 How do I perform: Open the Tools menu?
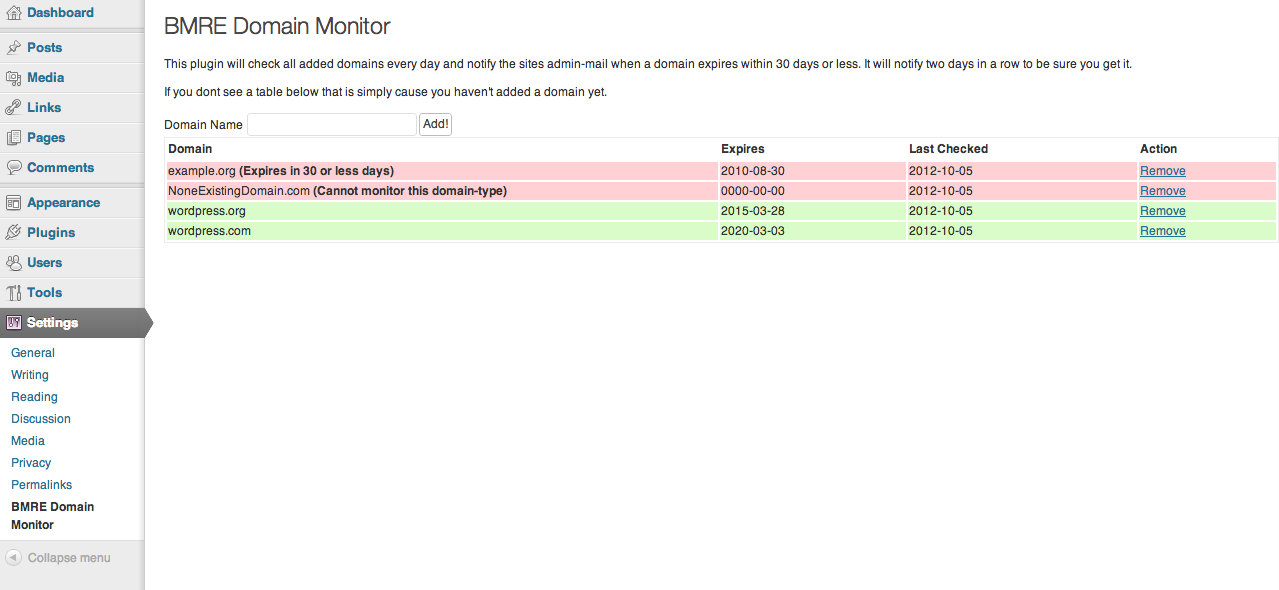pyautogui.click(x=44, y=292)
